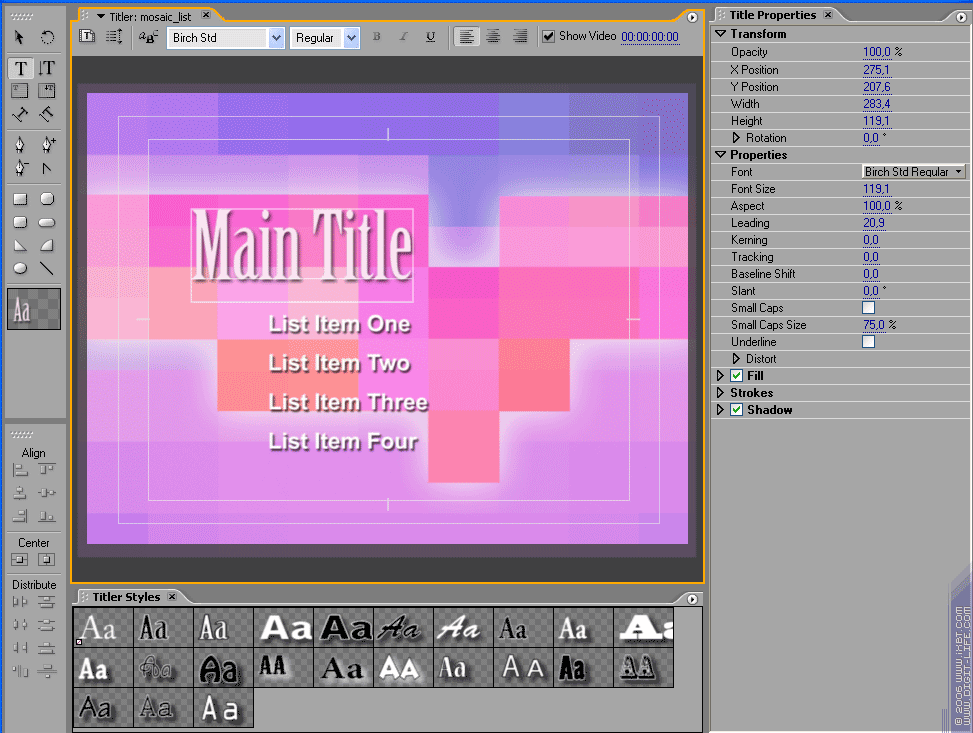Select the Wedge tool
This screenshot has height=733, width=973.
click(x=20, y=246)
